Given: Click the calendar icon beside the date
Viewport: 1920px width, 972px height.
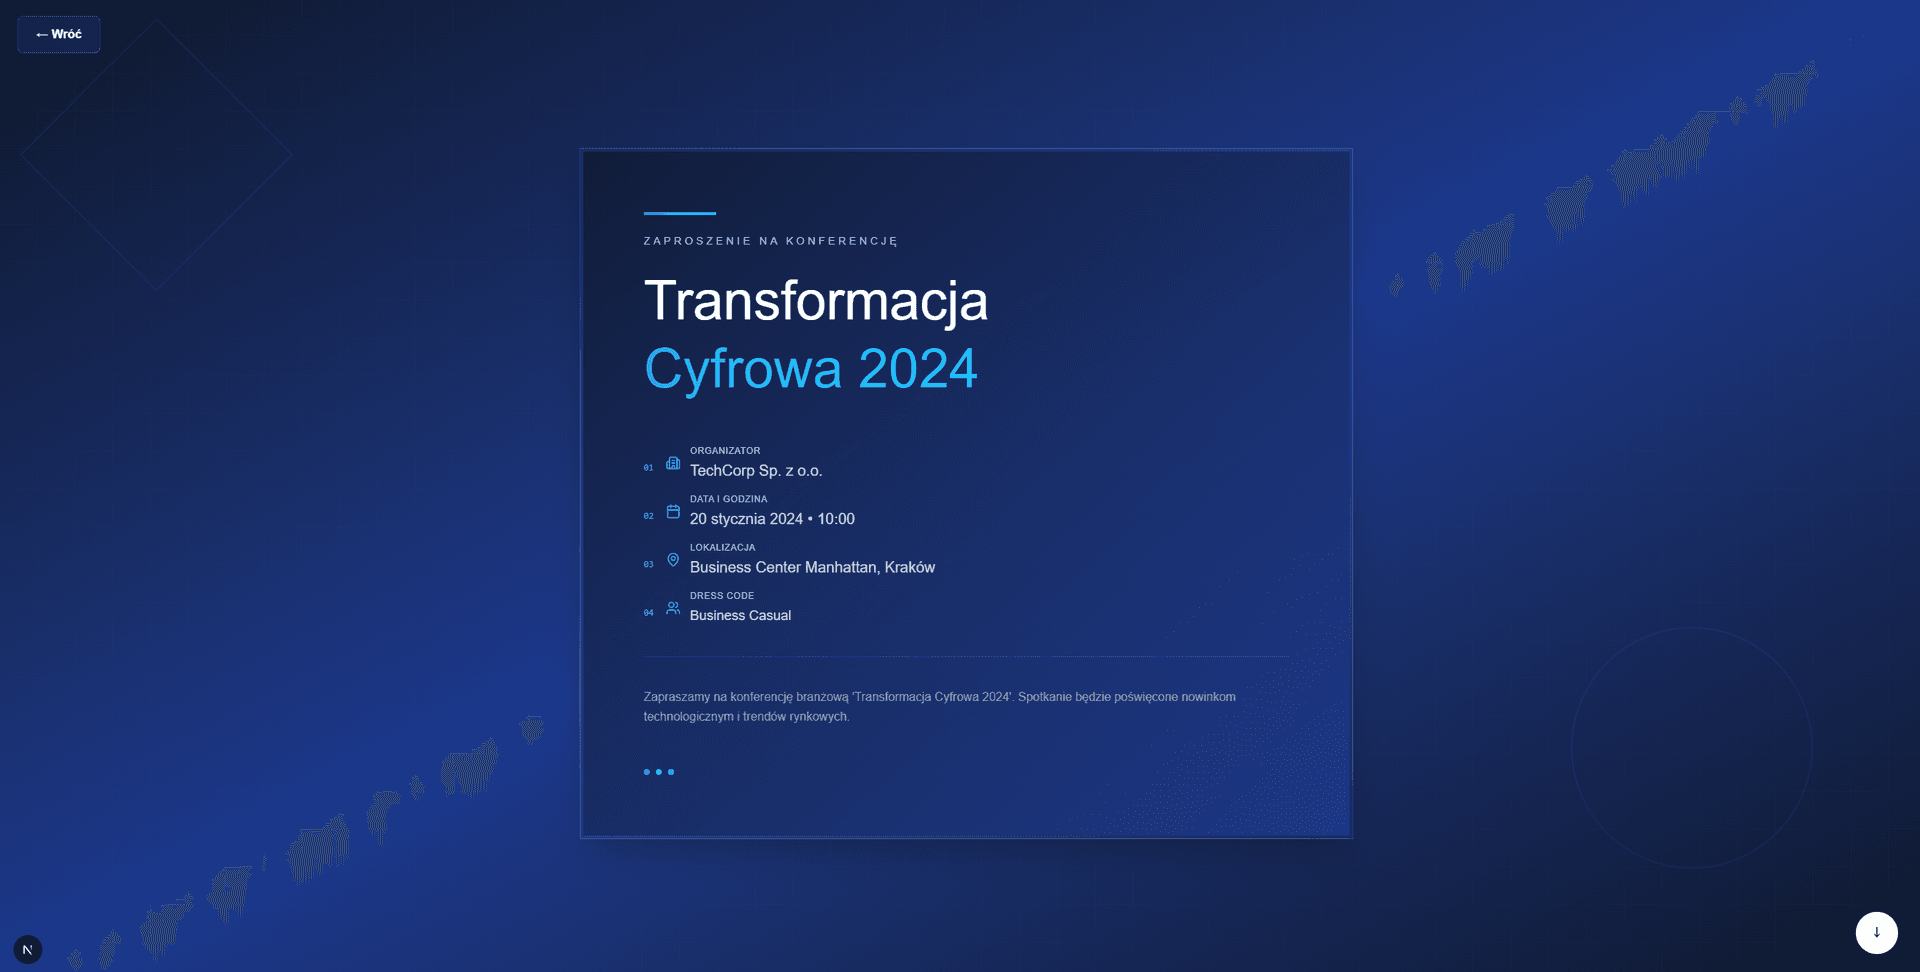Looking at the screenshot, I should point(673,512).
